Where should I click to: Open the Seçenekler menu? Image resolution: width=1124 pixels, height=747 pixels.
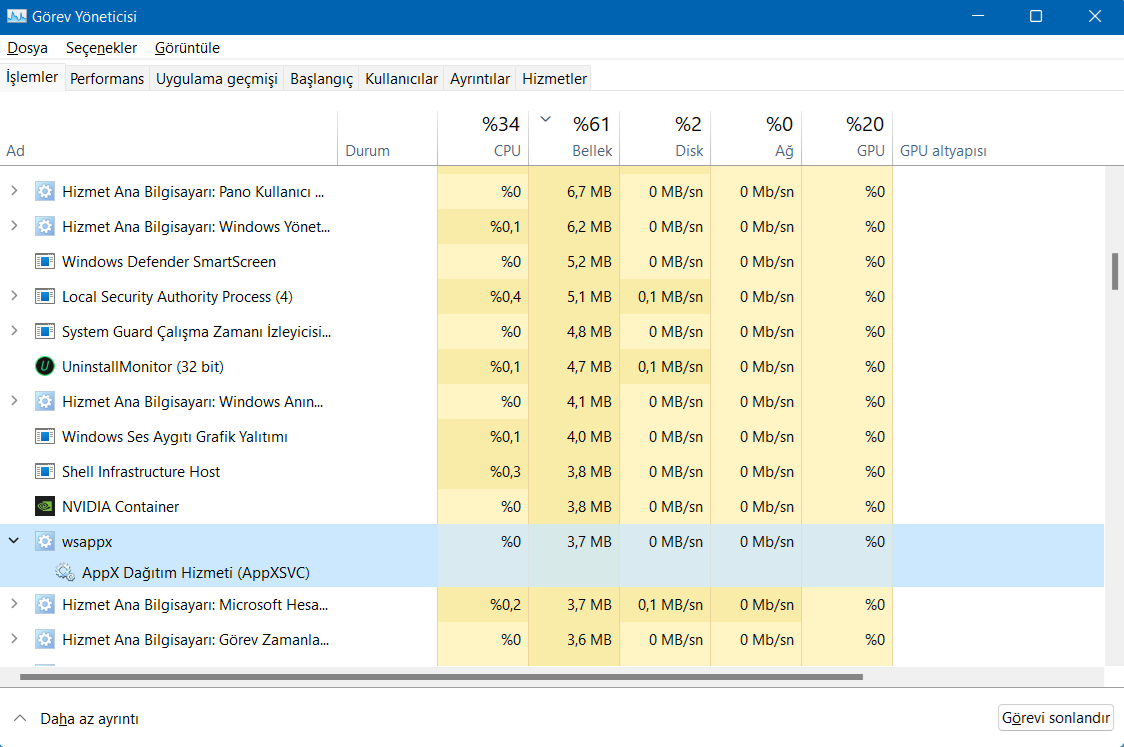point(101,48)
